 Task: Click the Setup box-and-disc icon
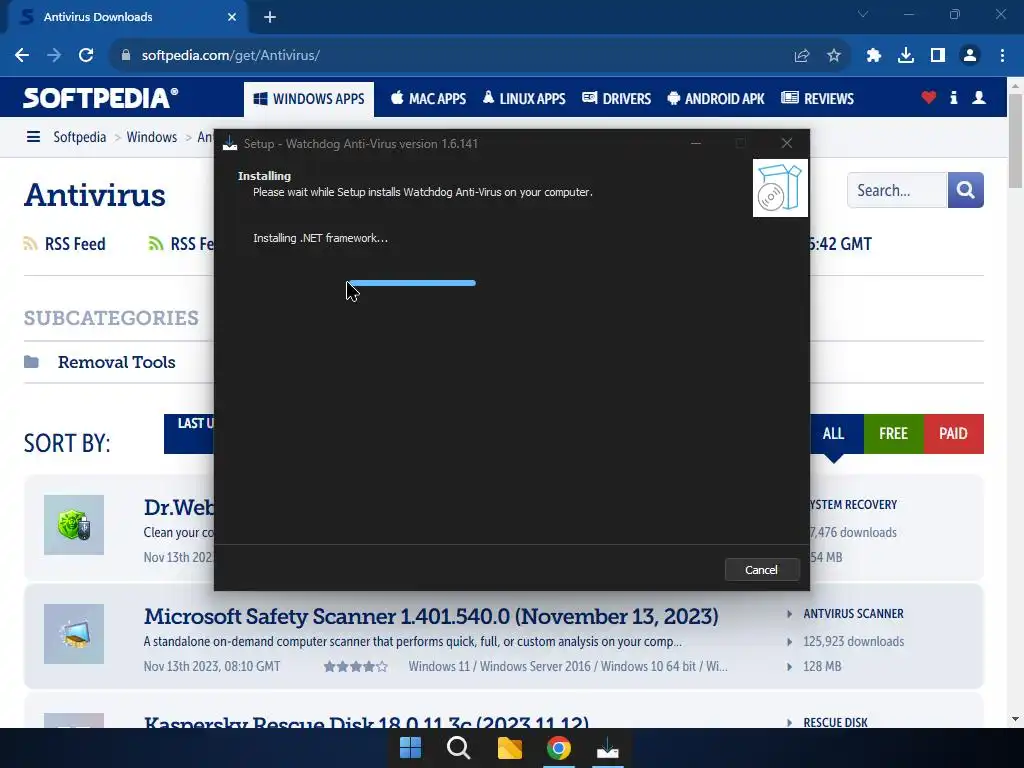pyautogui.click(x=780, y=188)
